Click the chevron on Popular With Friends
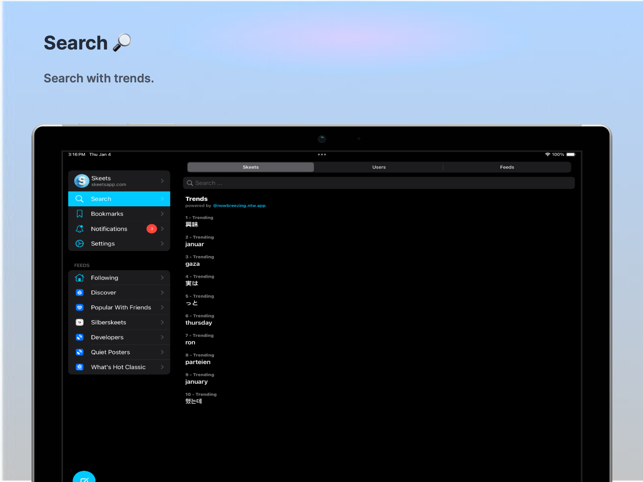Viewport: 643px width, 482px height. click(x=162, y=307)
